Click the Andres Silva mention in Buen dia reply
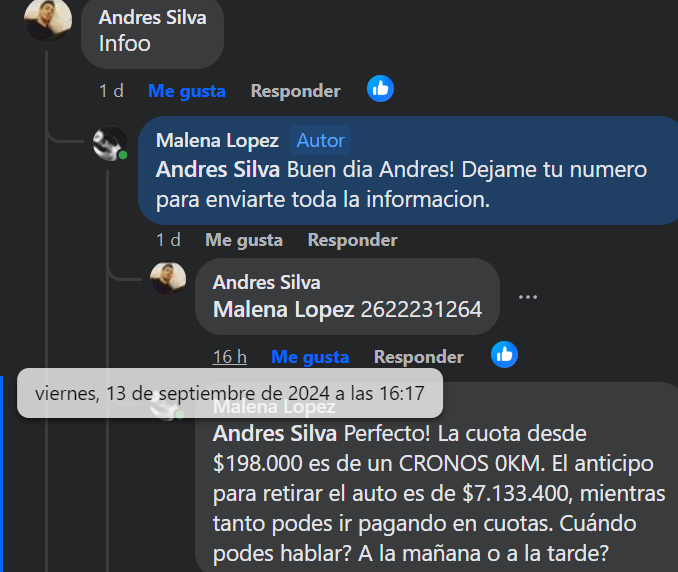678x572 pixels. [217, 169]
